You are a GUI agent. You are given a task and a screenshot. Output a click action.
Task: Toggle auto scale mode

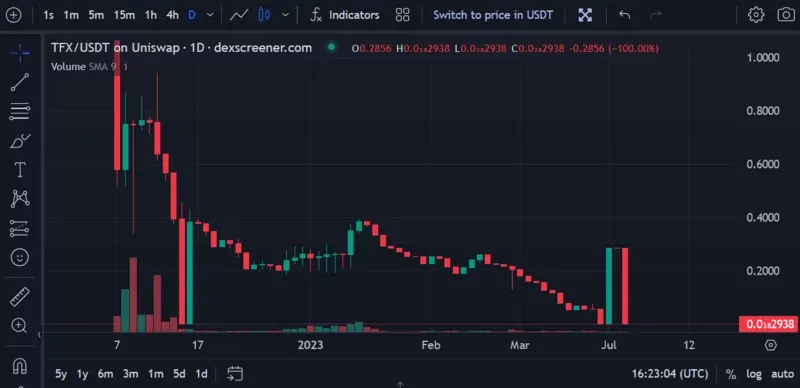pyautogui.click(x=782, y=374)
